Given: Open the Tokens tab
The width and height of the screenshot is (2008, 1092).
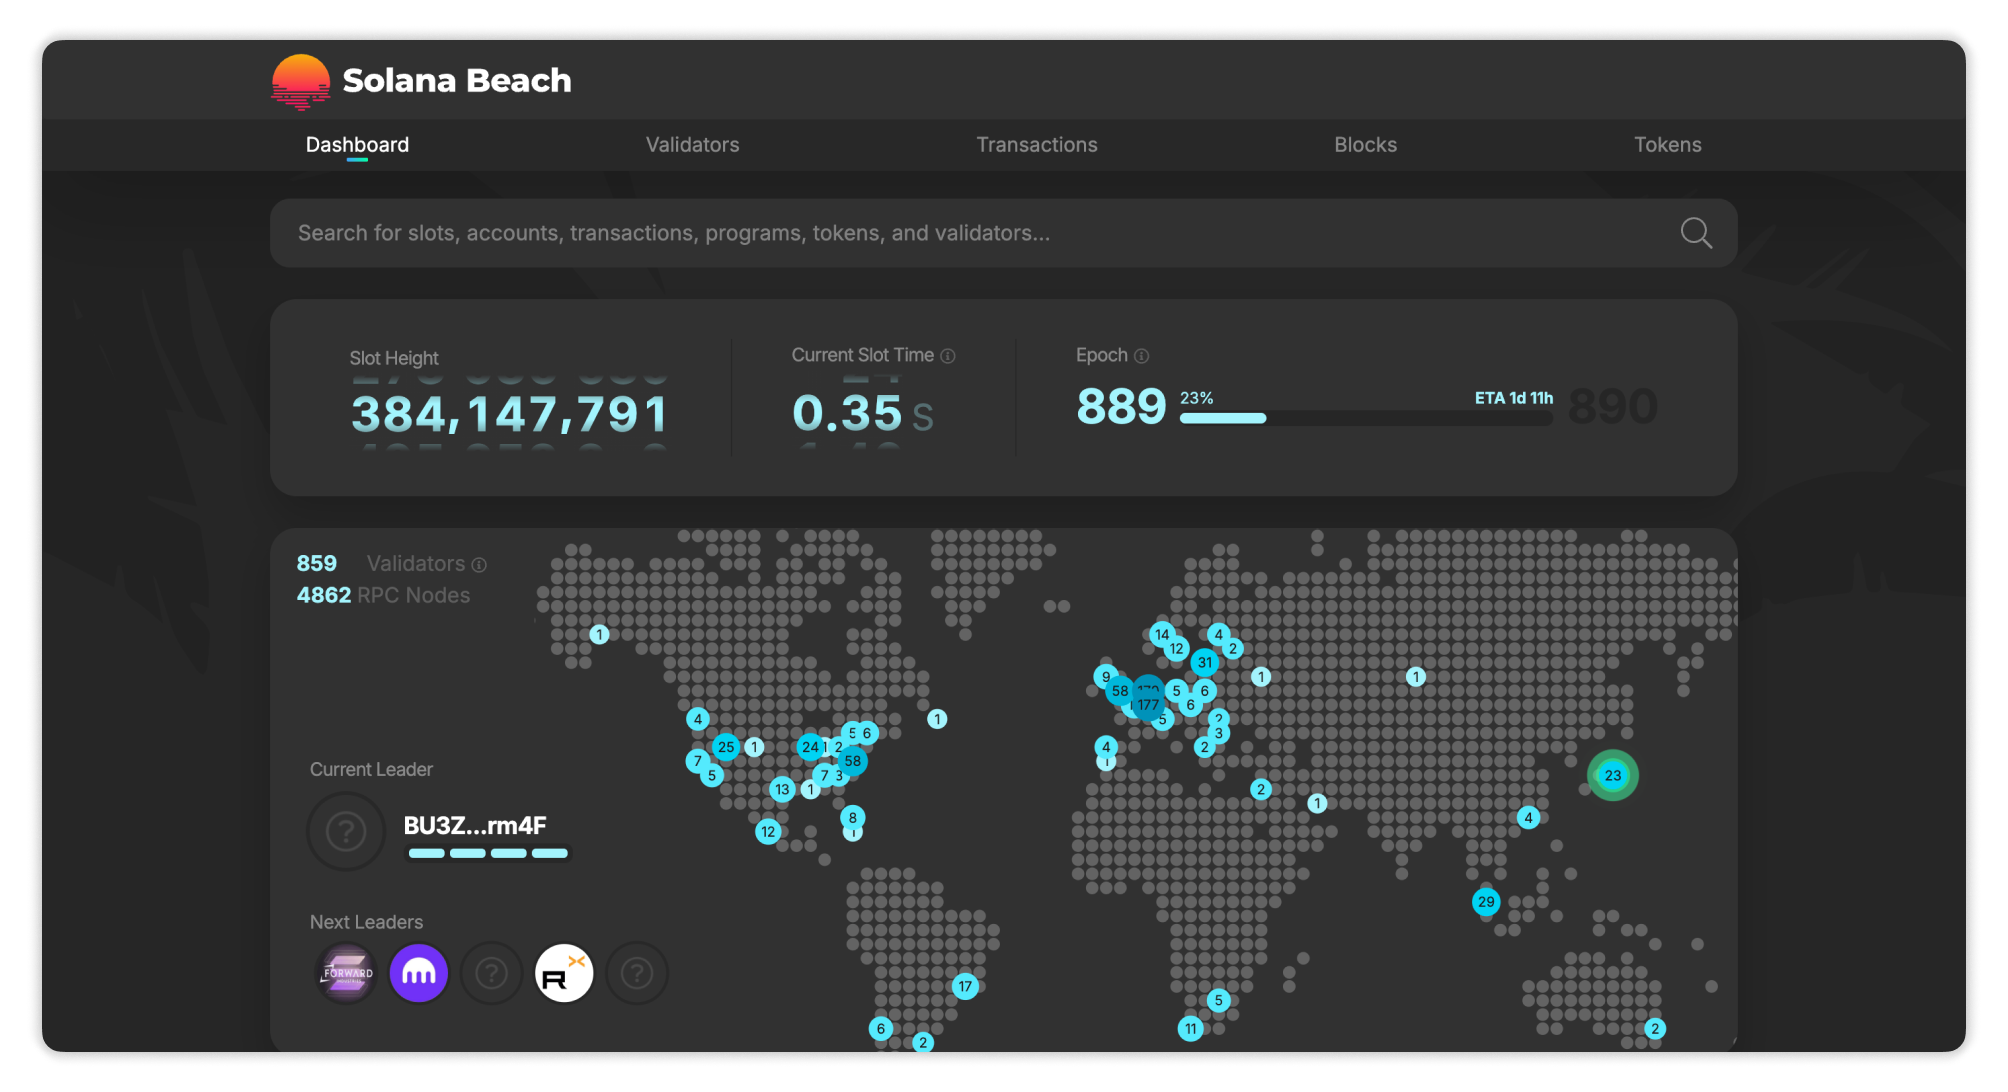Looking at the screenshot, I should 1667,145.
